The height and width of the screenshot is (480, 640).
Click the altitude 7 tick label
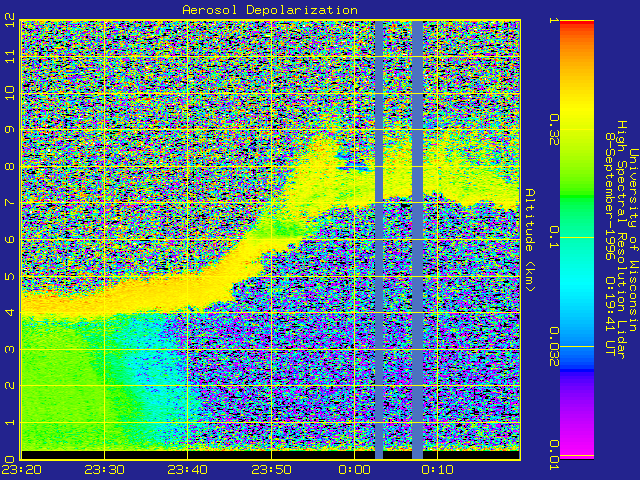coord(10,202)
